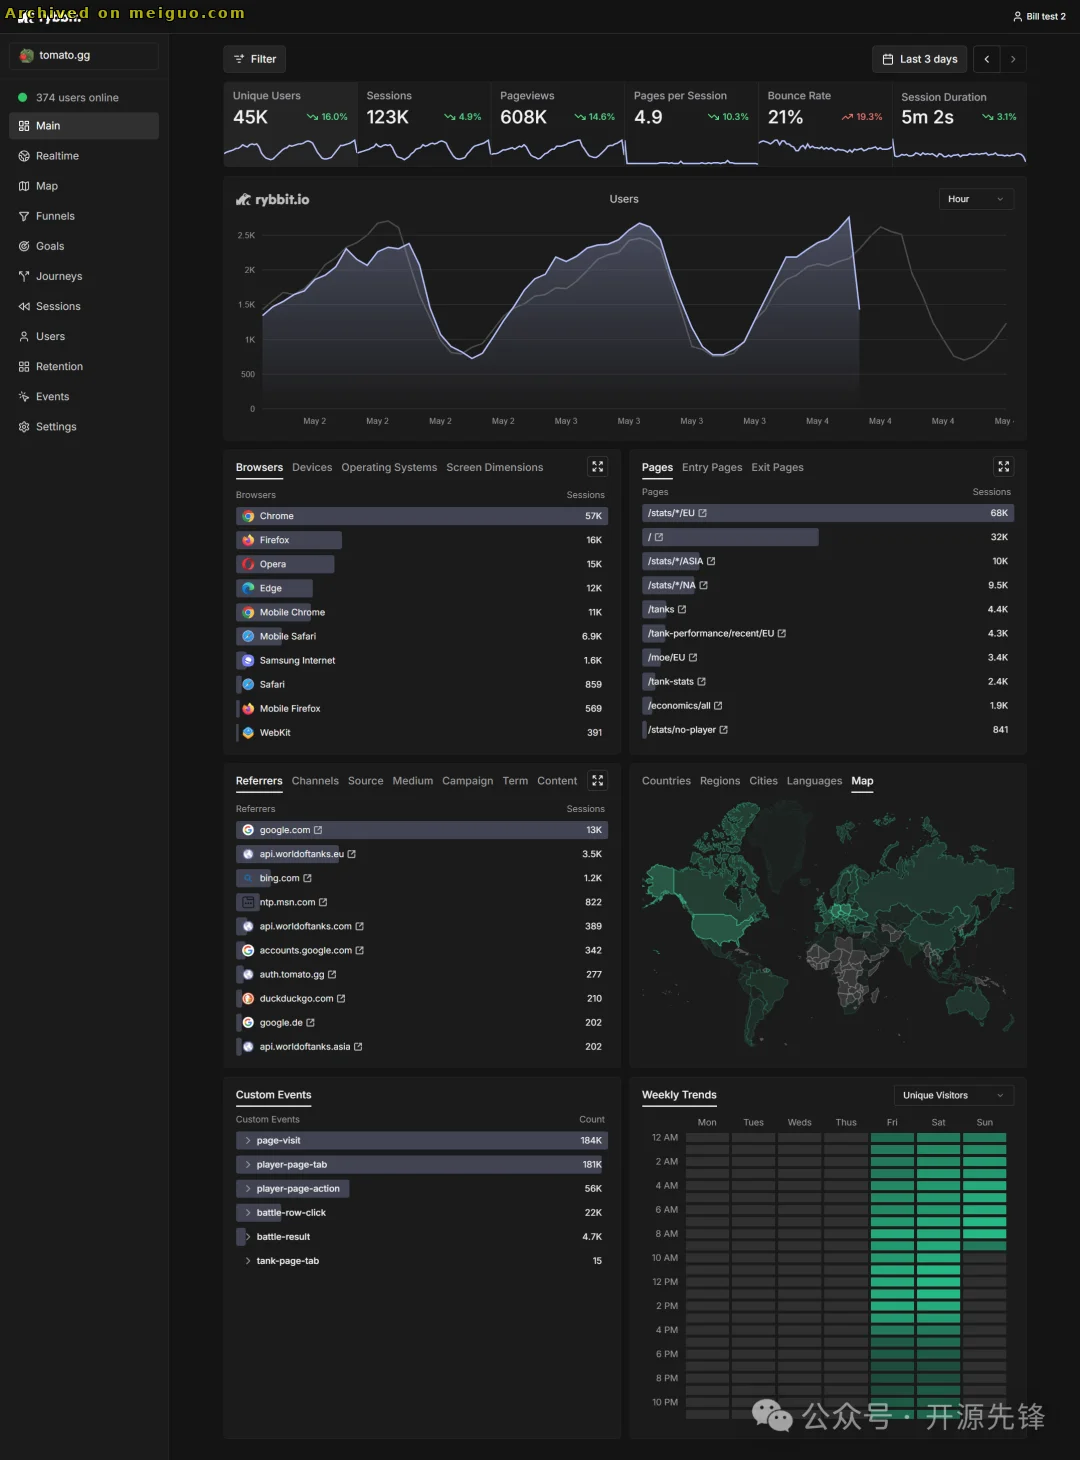Open the Unique Visitors dropdown in Weekly Trends
Viewport: 1080px width, 1460px height.
click(x=953, y=1095)
